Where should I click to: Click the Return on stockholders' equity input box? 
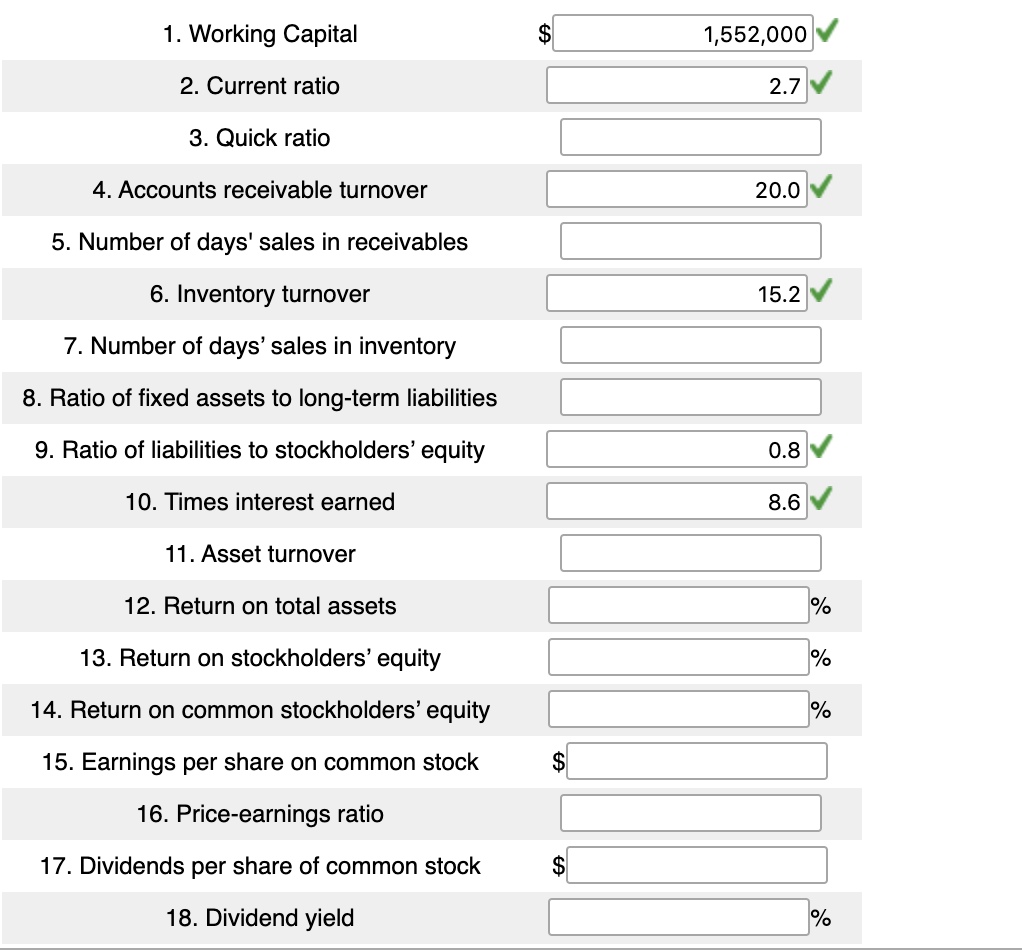point(677,657)
